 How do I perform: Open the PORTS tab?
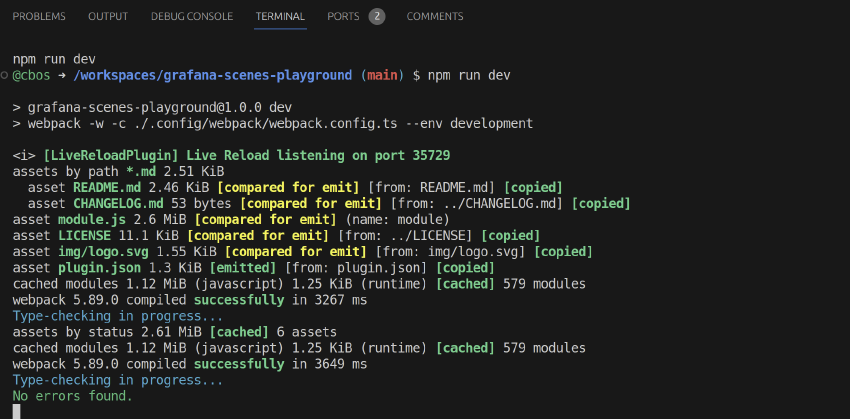tap(343, 16)
